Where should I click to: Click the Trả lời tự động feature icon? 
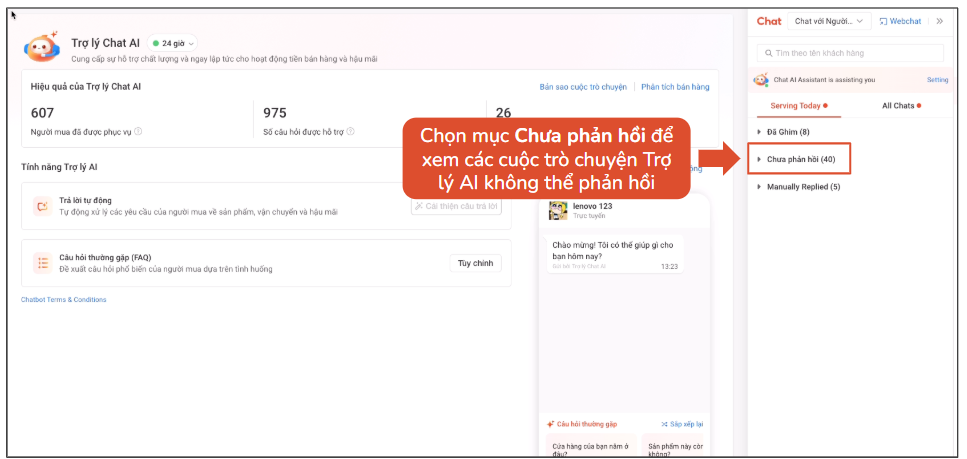[x=43, y=206]
